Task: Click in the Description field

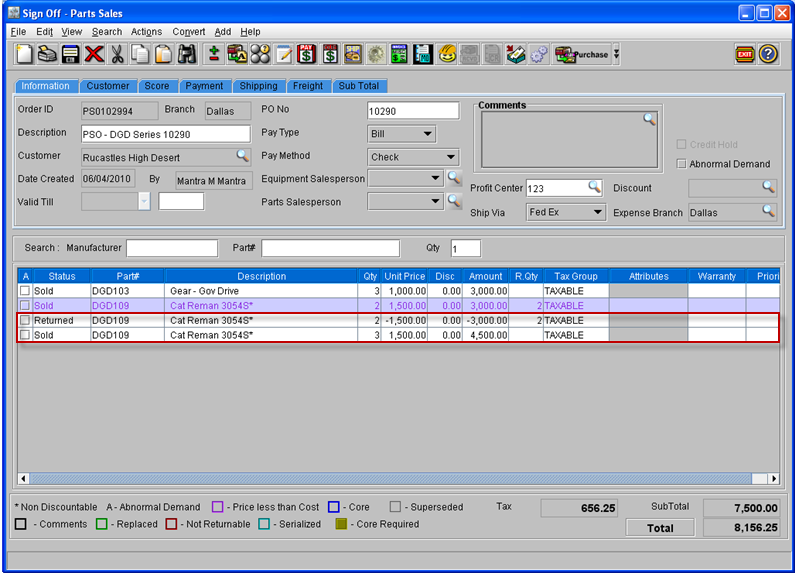Action: tap(166, 134)
